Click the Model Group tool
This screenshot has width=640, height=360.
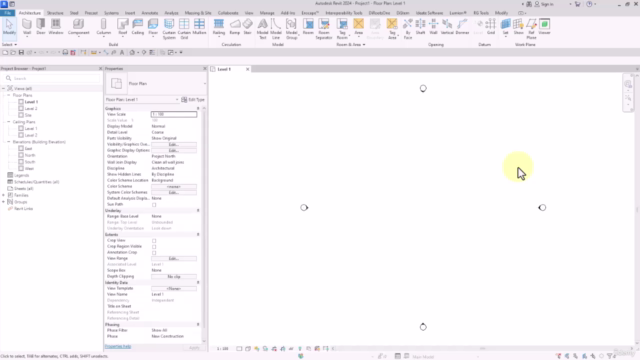(x=291, y=29)
